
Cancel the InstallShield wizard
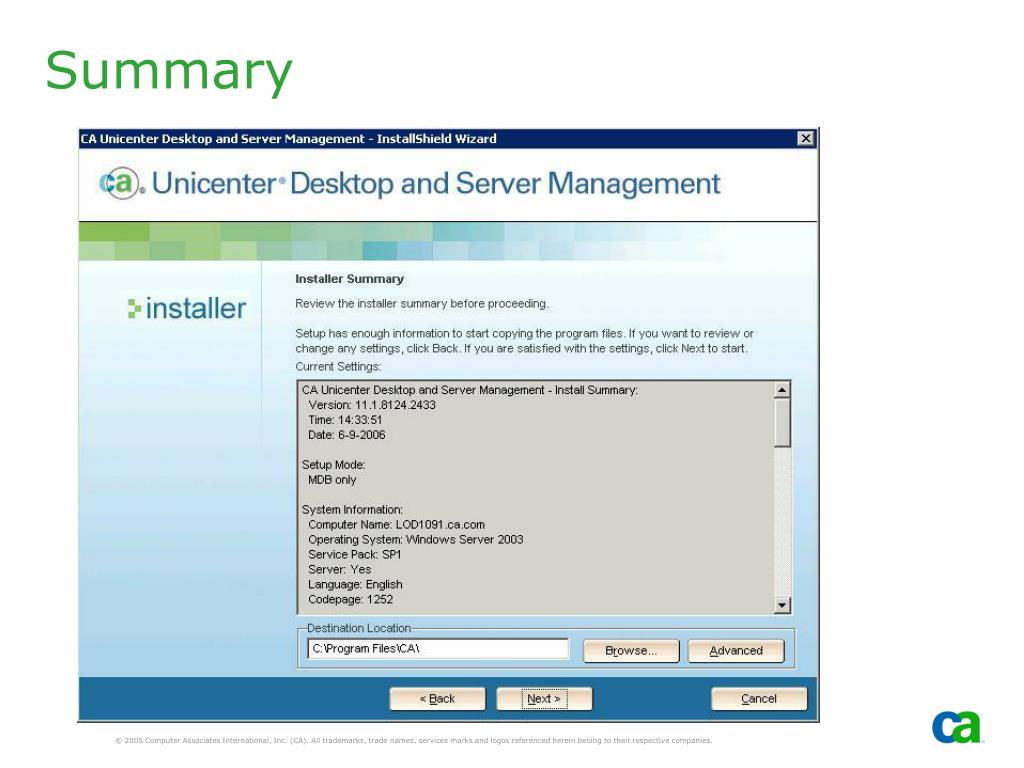click(759, 698)
